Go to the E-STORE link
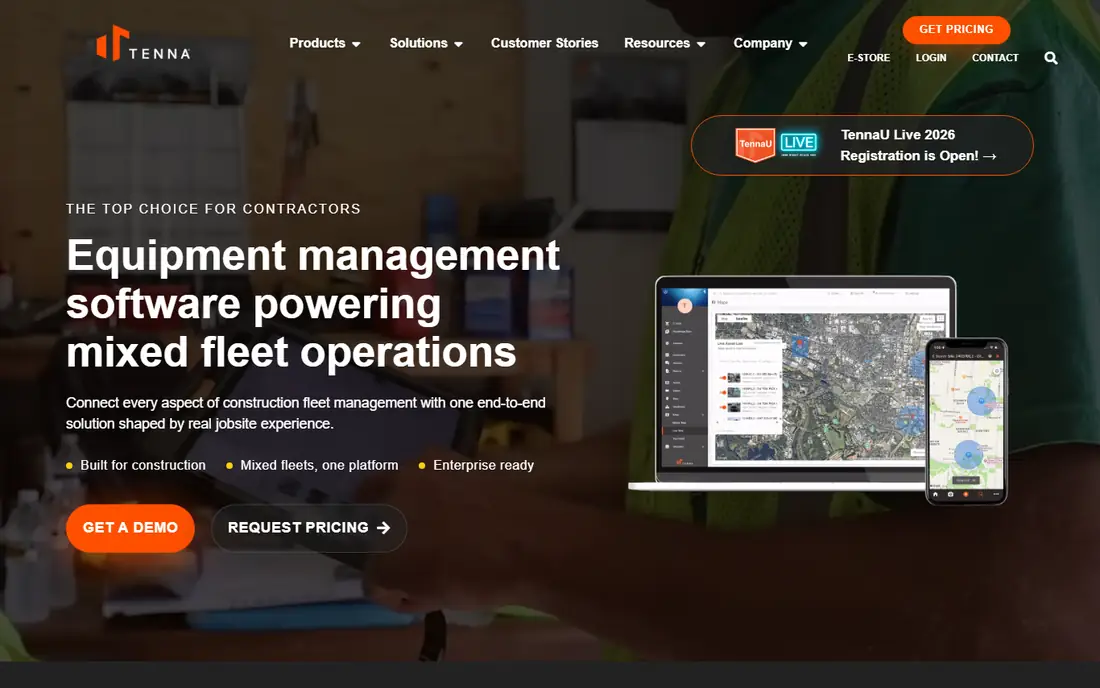The image size is (1100, 688). pos(868,58)
